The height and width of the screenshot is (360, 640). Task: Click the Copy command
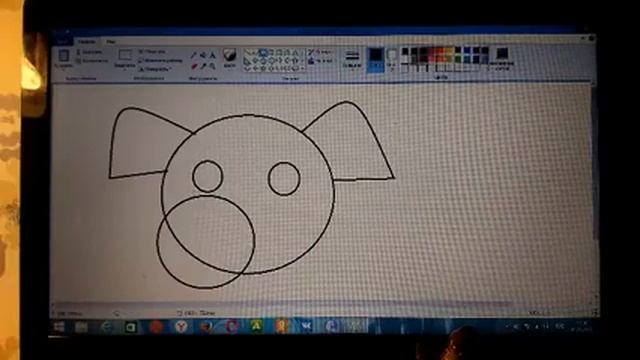tap(92, 61)
